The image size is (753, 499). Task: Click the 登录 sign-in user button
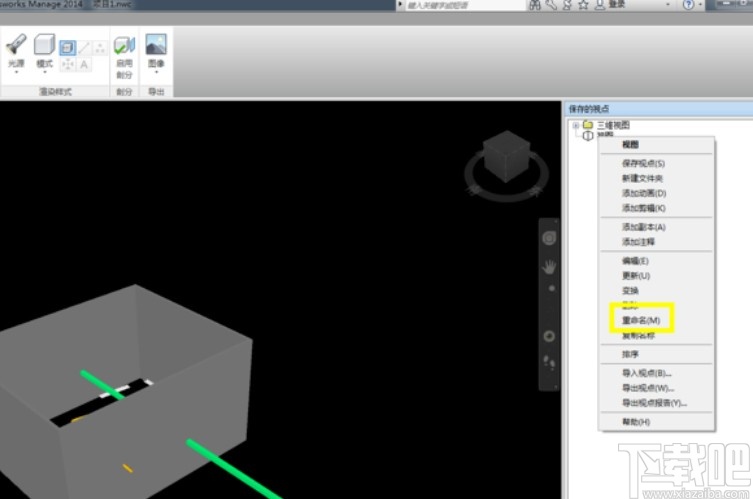pyautogui.click(x=610, y=5)
